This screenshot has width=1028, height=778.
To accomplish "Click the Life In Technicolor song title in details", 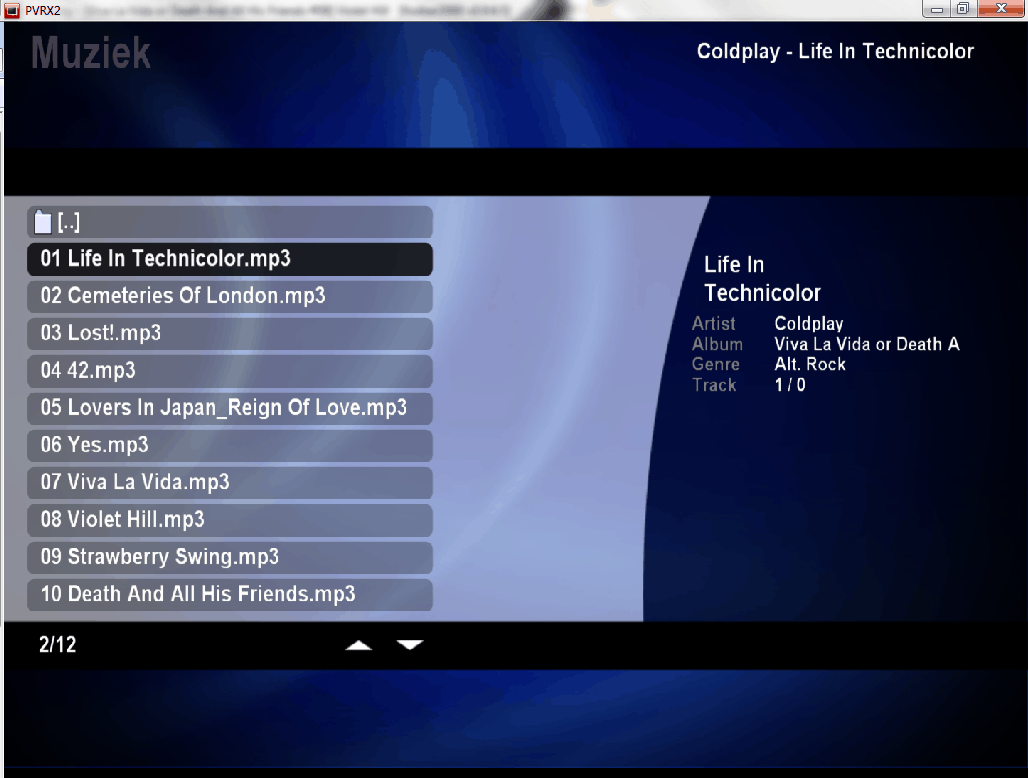I will coord(762,279).
